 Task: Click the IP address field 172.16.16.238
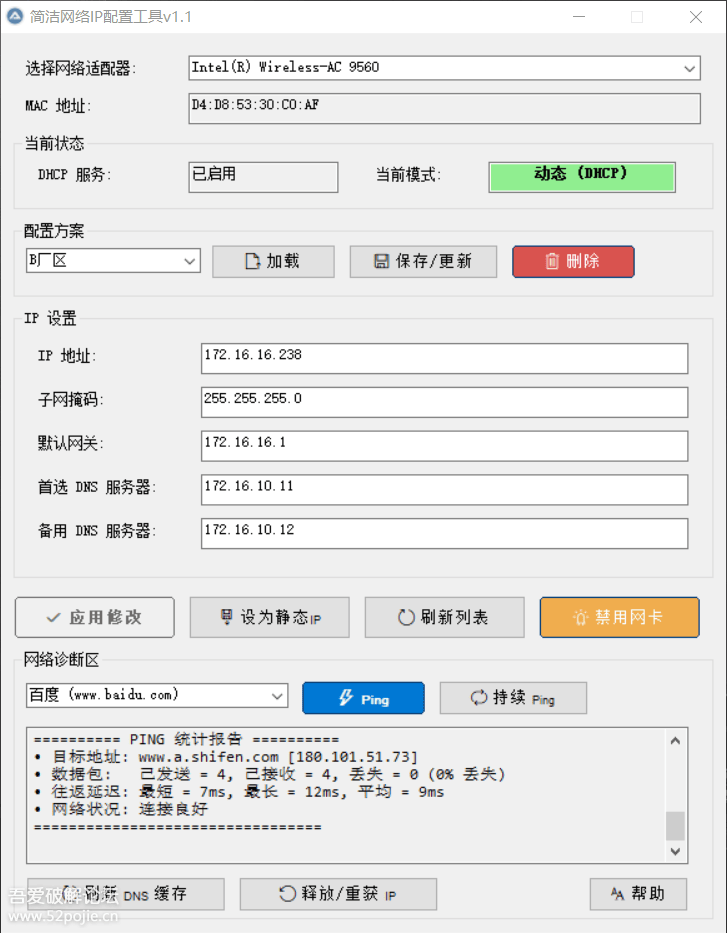point(444,358)
